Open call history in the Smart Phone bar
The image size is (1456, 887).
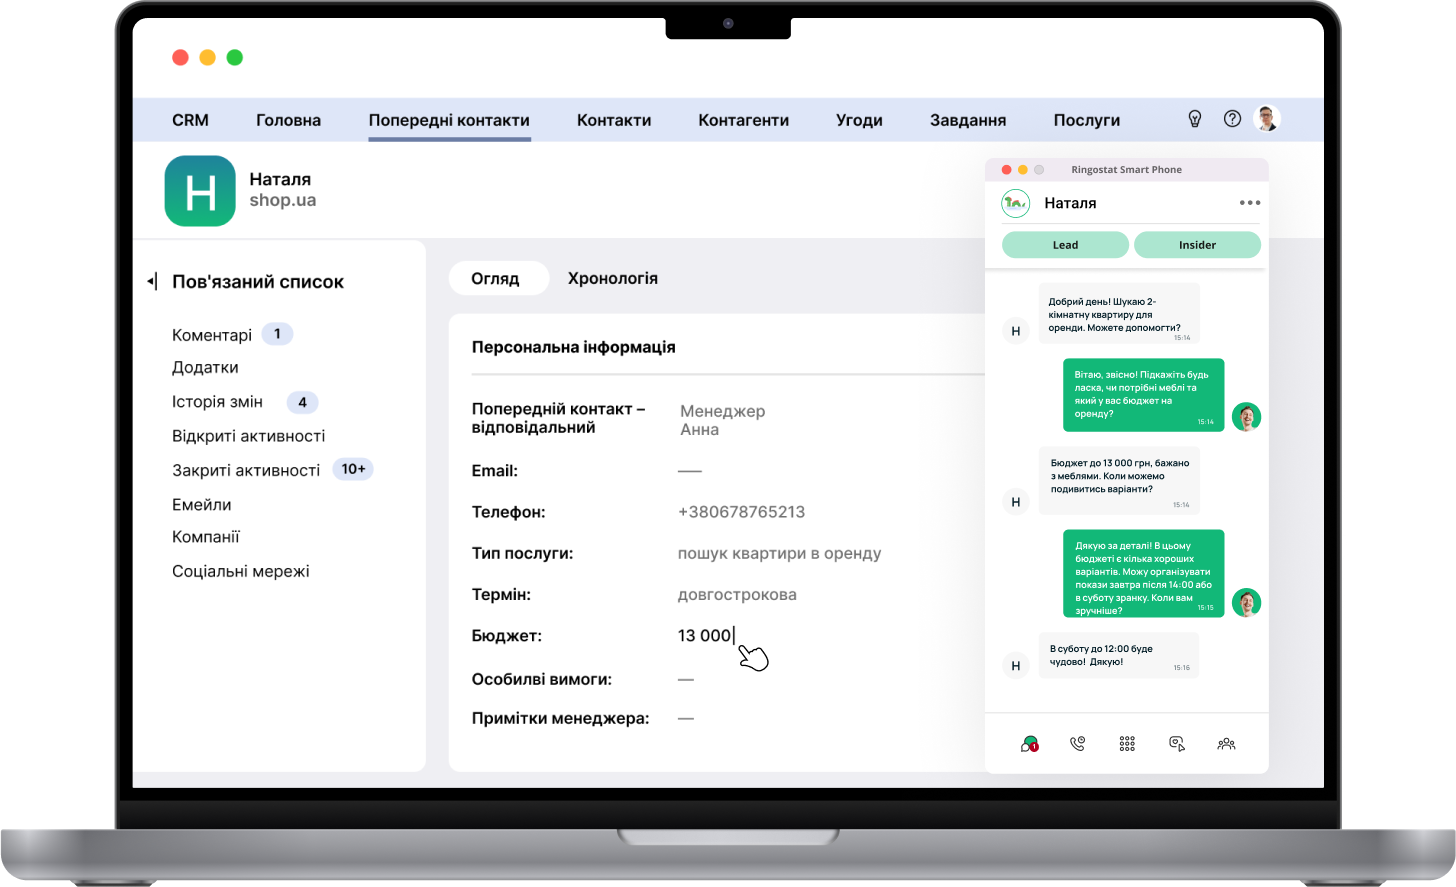tap(1077, 743)
